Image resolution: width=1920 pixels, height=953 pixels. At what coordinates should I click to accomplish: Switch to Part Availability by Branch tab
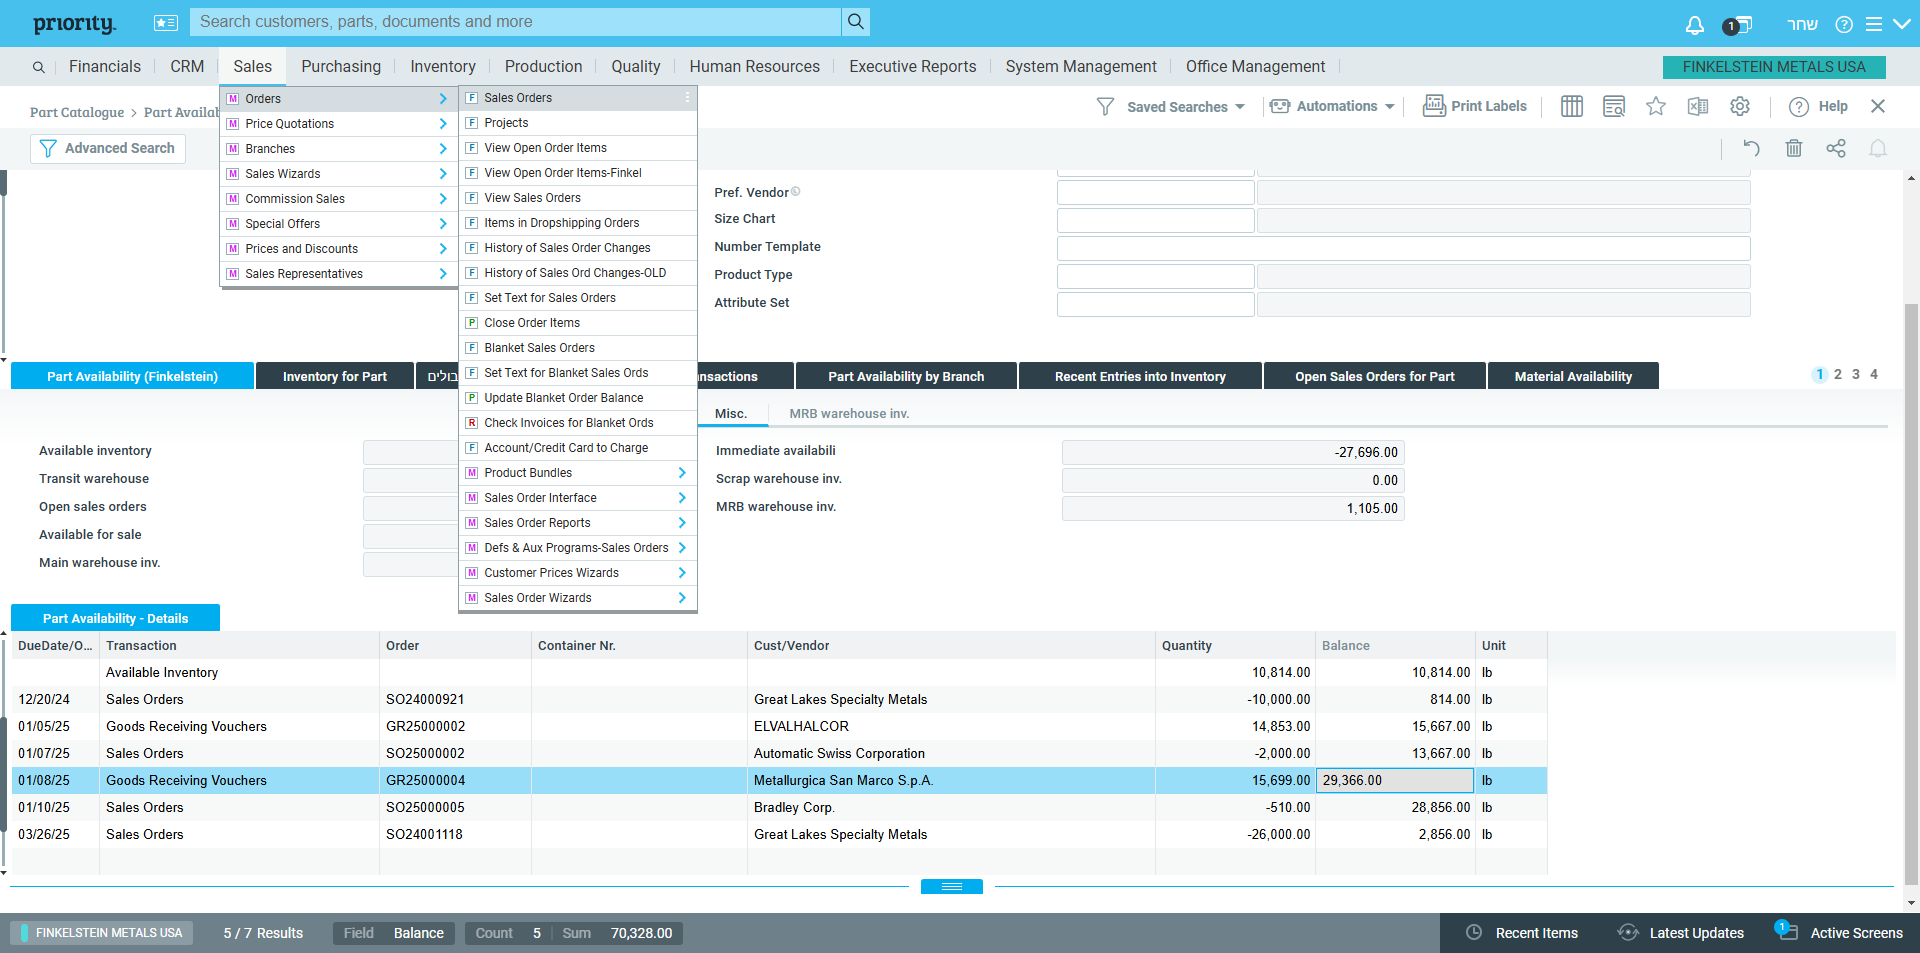pos(906,376)
